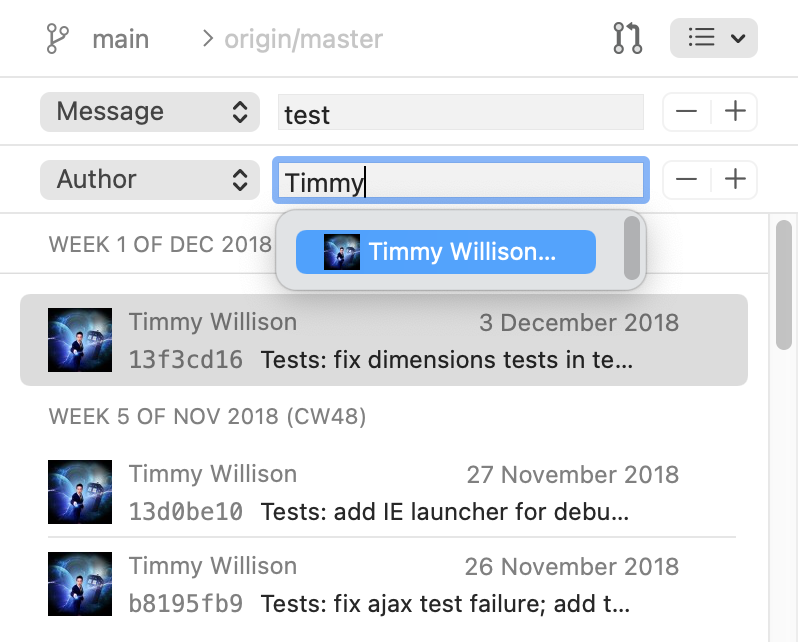Click the branch icon beside main

tap(56, 40)
